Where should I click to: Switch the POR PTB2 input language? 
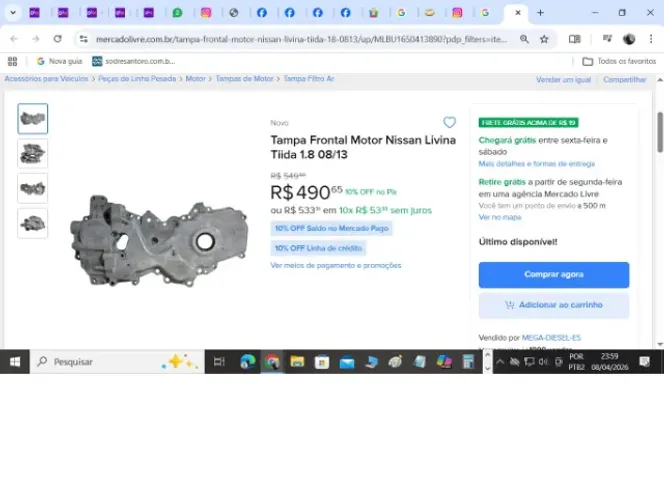click(x=576, y=362)
